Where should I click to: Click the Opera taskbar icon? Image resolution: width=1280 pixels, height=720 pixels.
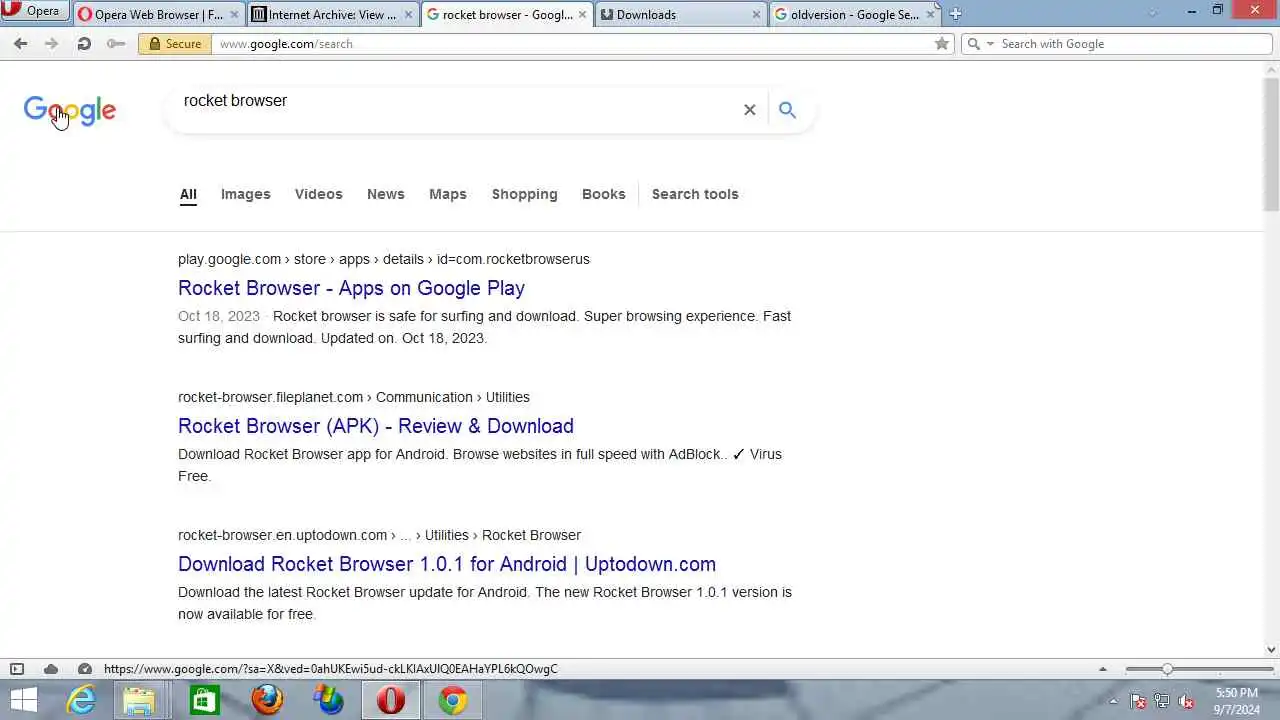click(390, 700)
